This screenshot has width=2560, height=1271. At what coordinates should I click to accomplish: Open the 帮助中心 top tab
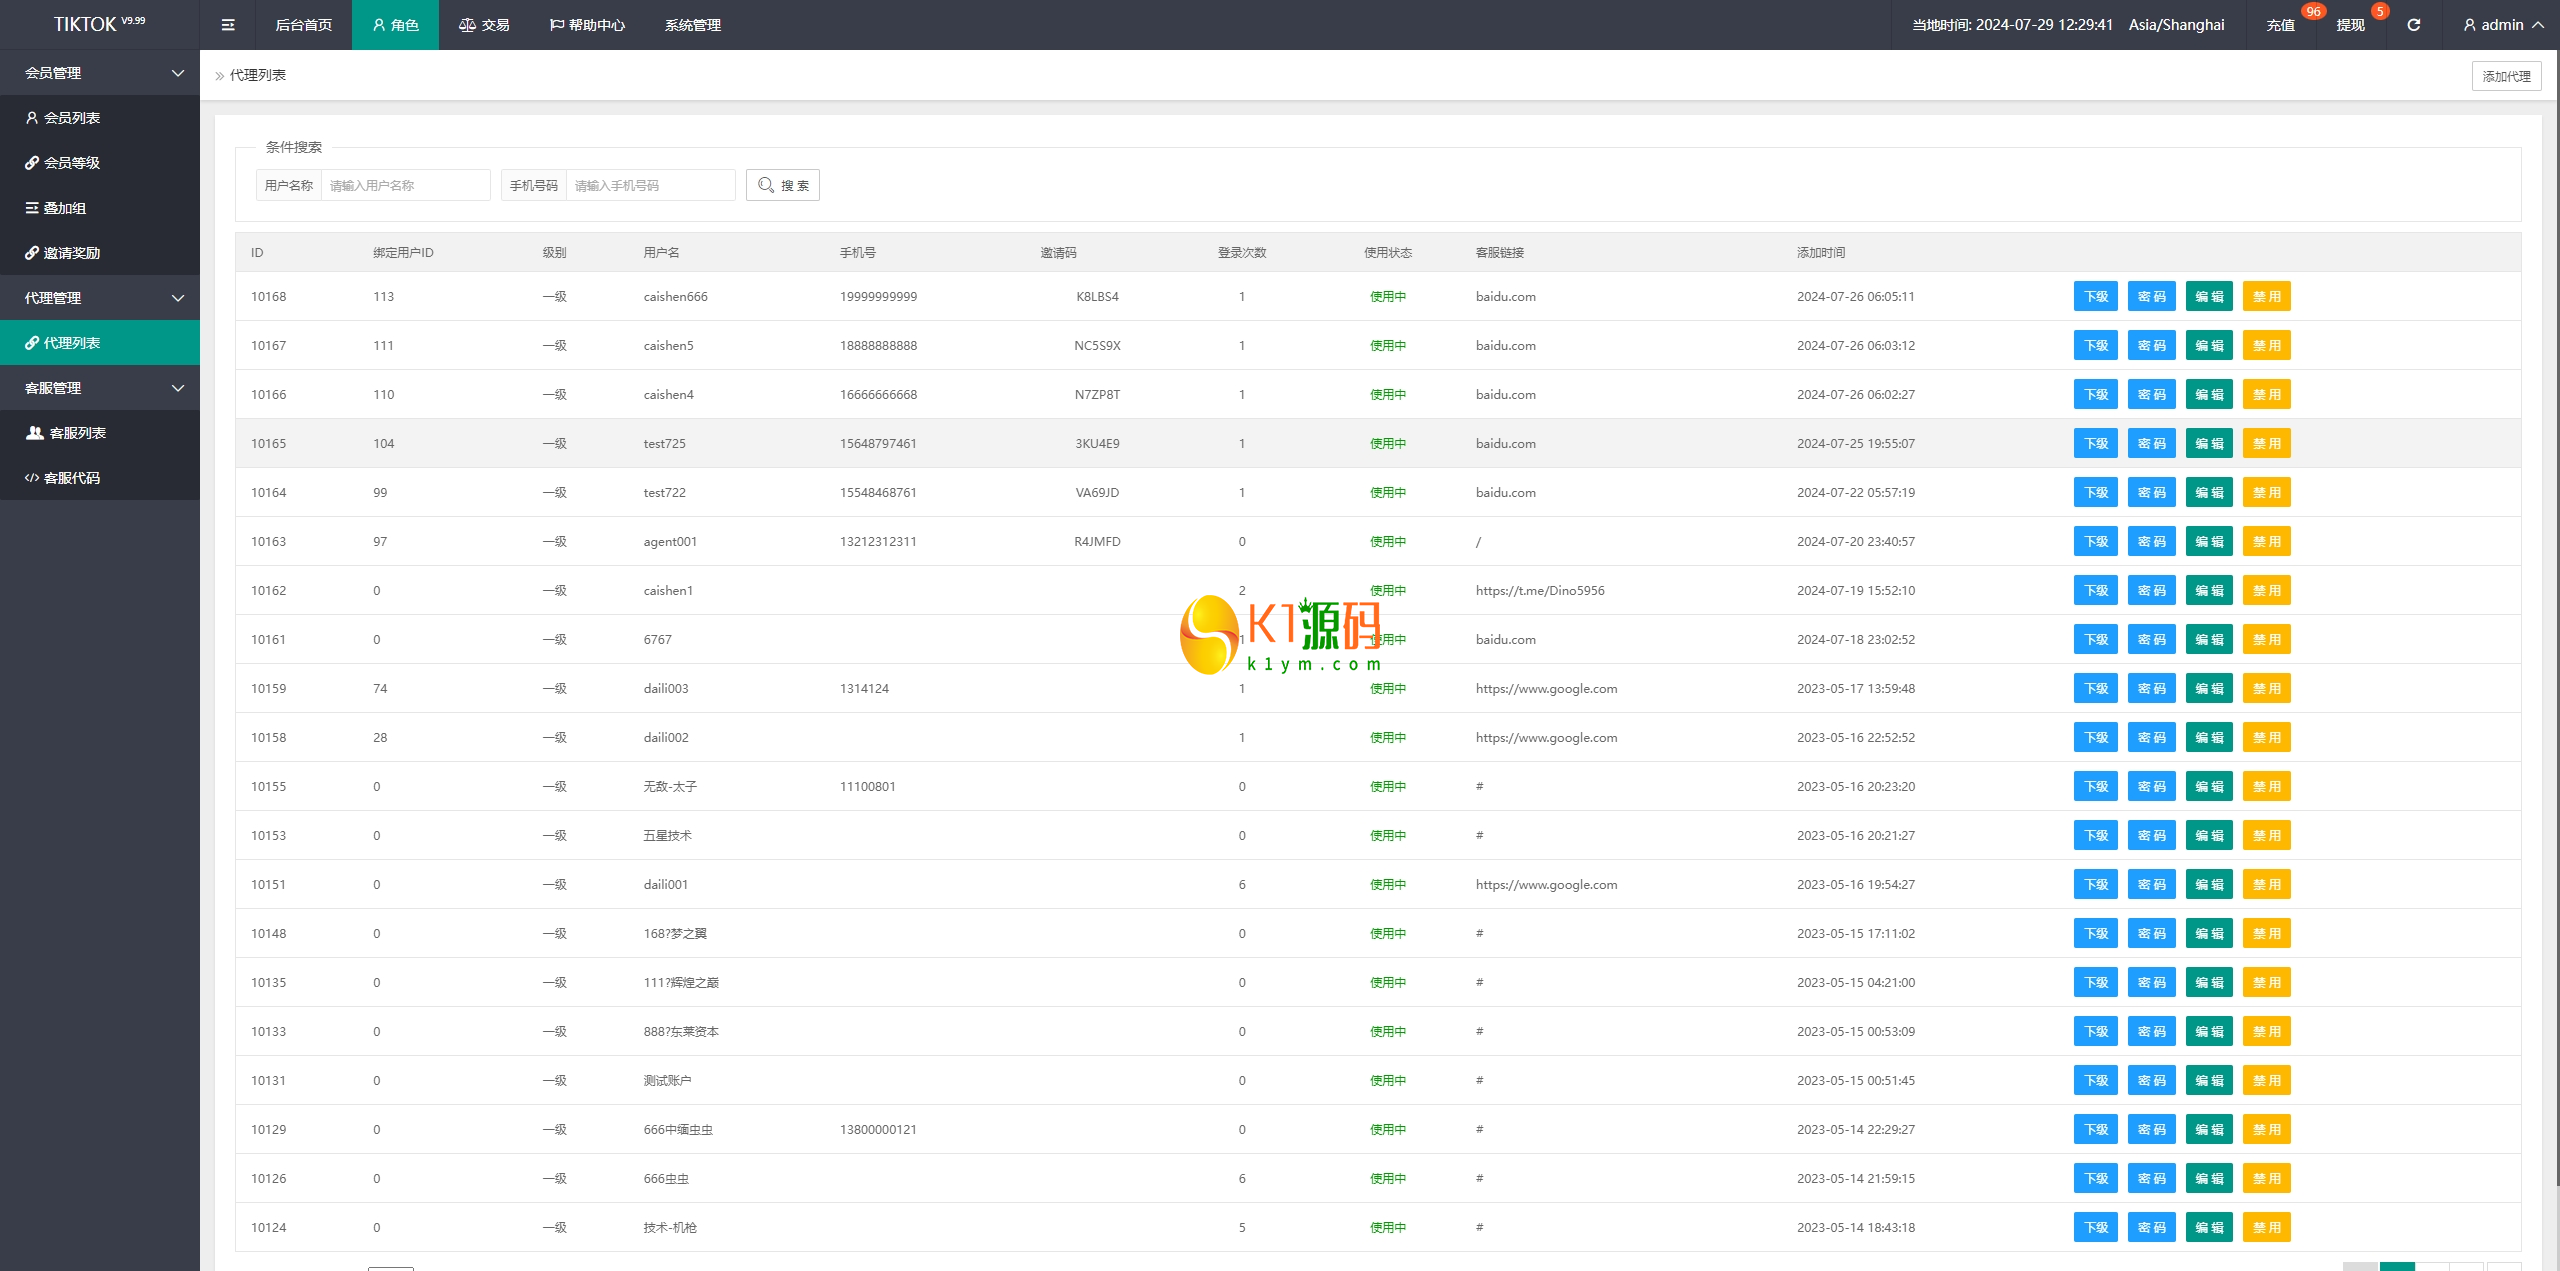(x=587, y=25)
